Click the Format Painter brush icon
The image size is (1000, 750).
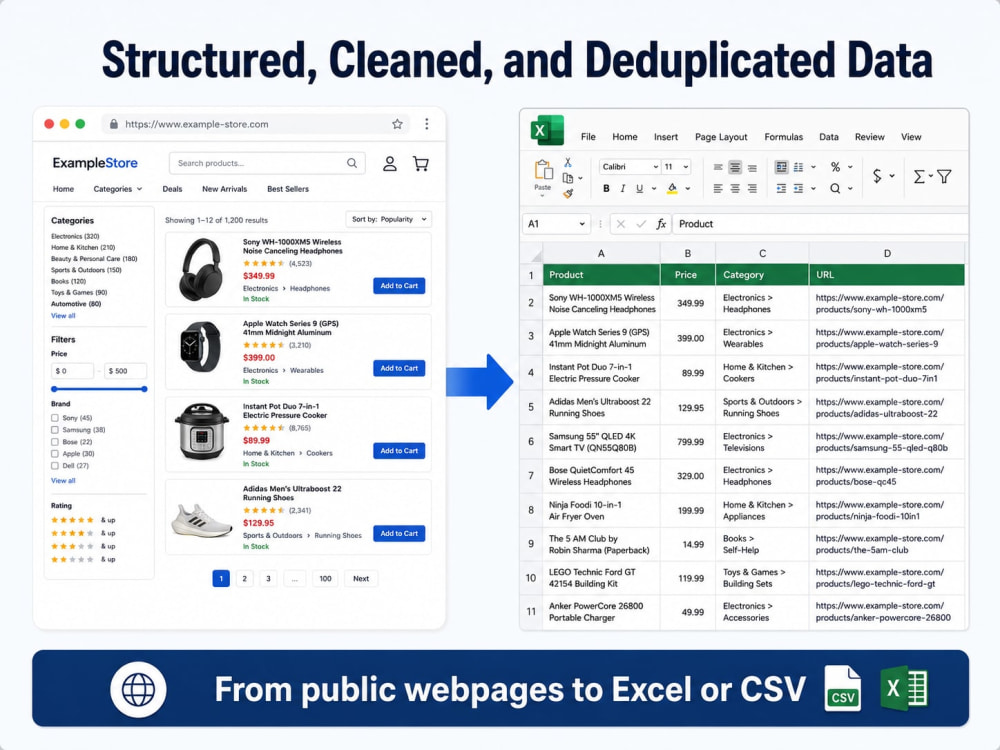[x=568, y=193]
